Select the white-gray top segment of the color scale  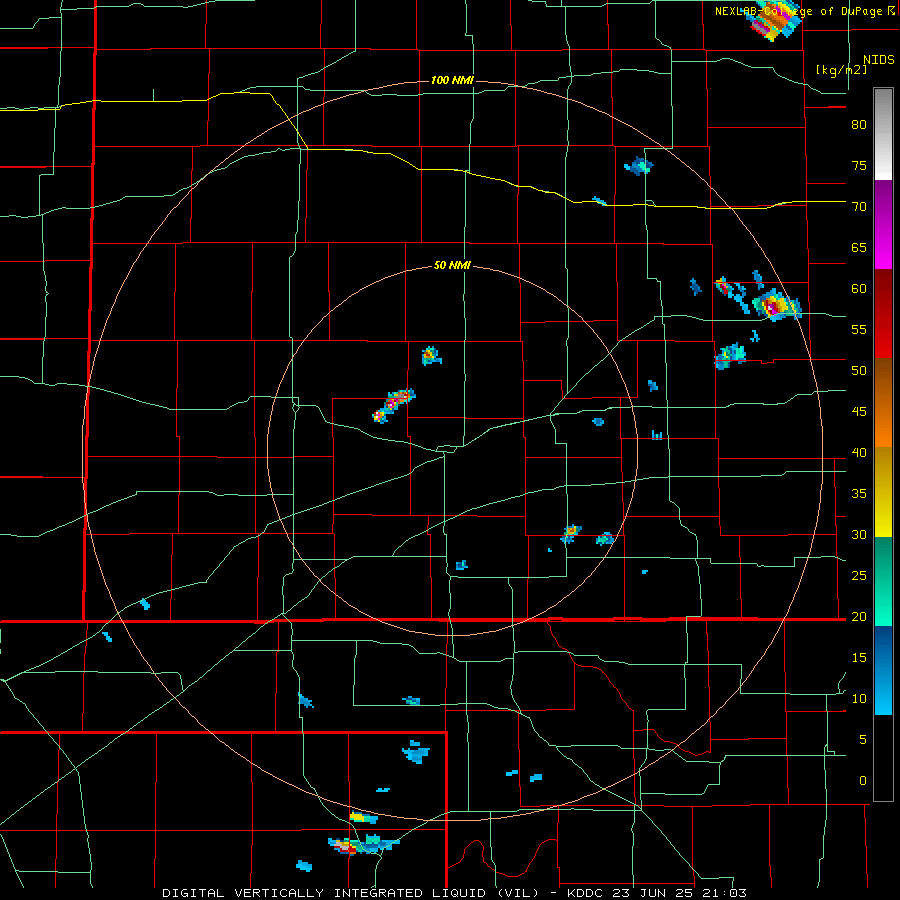pyautogui.click(x=883, y=134)
